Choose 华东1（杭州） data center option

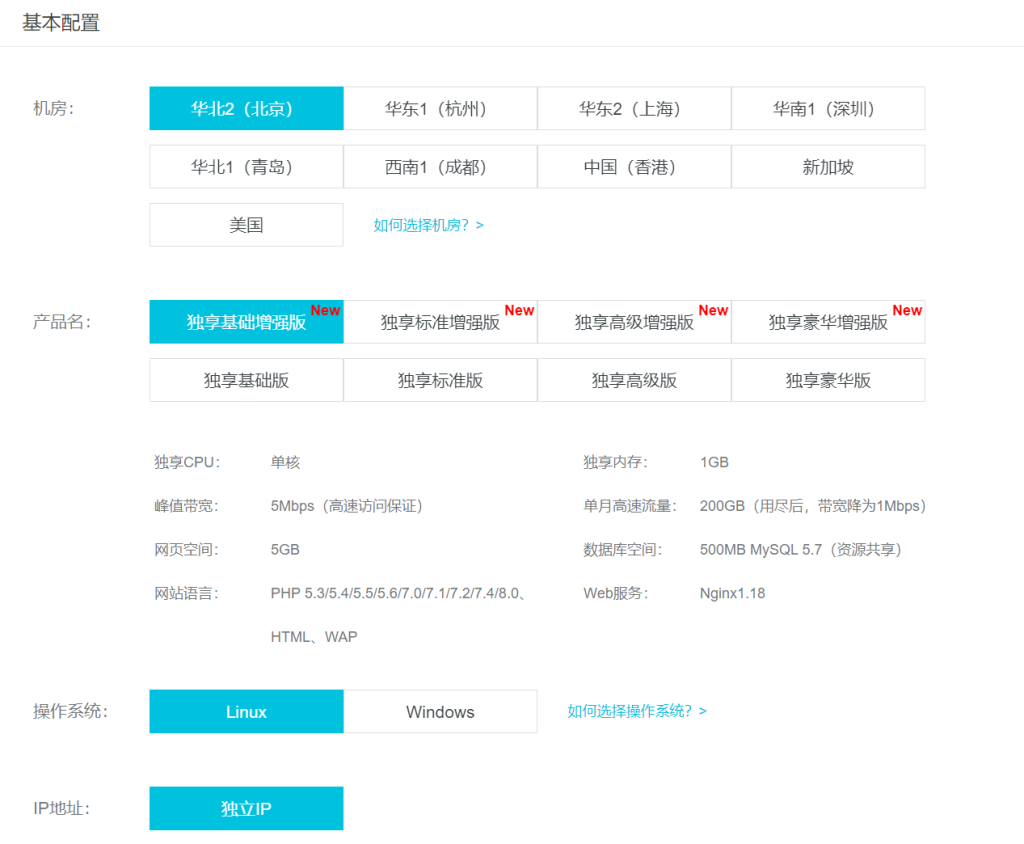(440, 109)
